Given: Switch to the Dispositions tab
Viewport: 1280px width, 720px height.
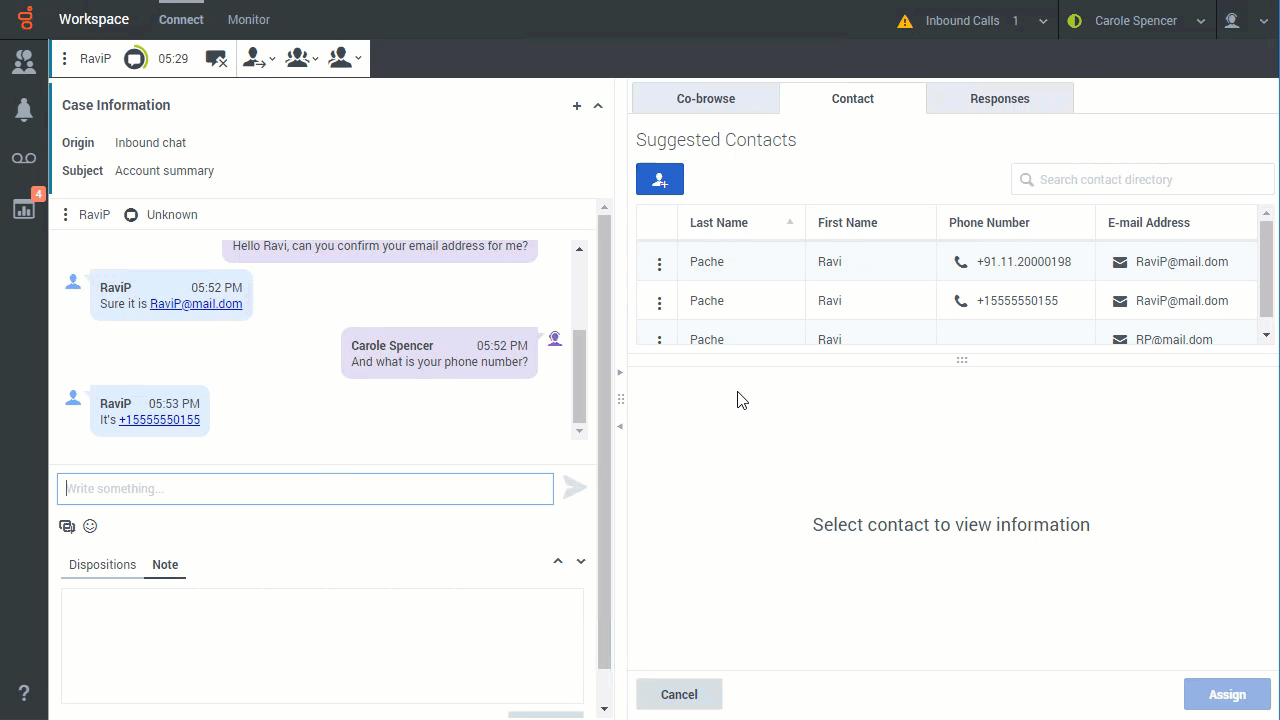Looking at the screenshot, I should 102,565.
